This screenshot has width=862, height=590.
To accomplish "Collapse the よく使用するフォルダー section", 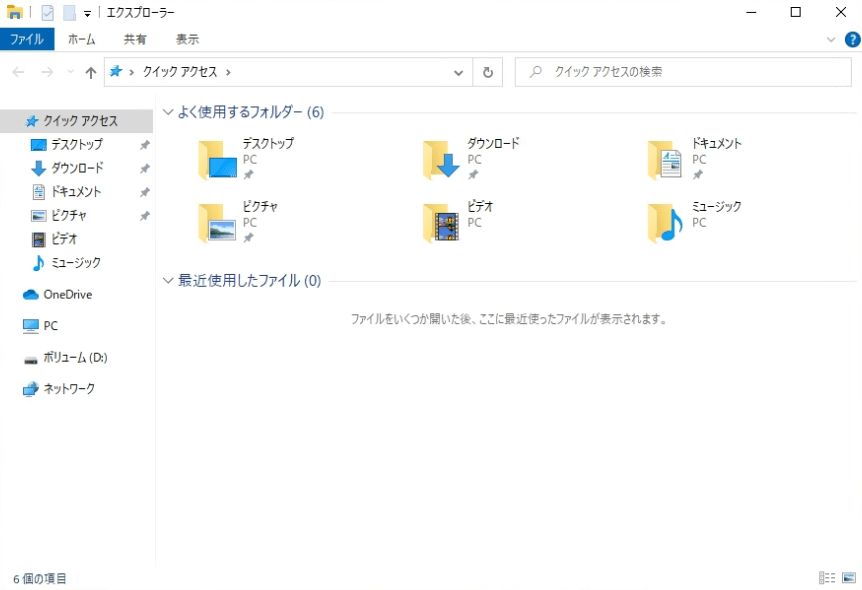I will click(x=168, y=113).
